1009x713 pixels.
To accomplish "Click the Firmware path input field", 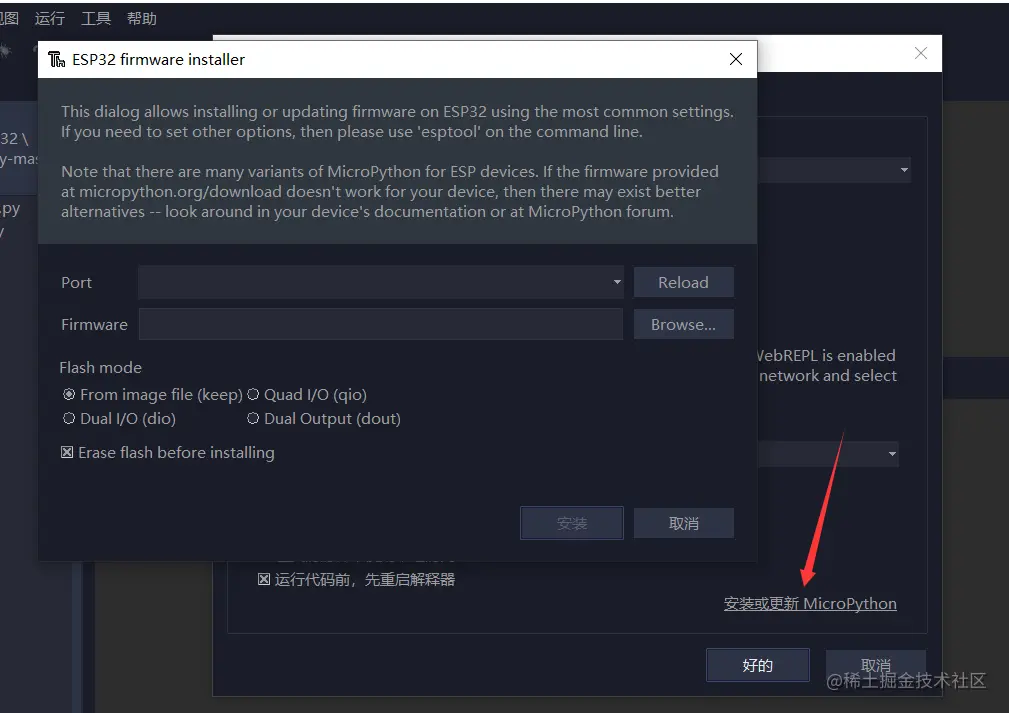I will point(381,324).
